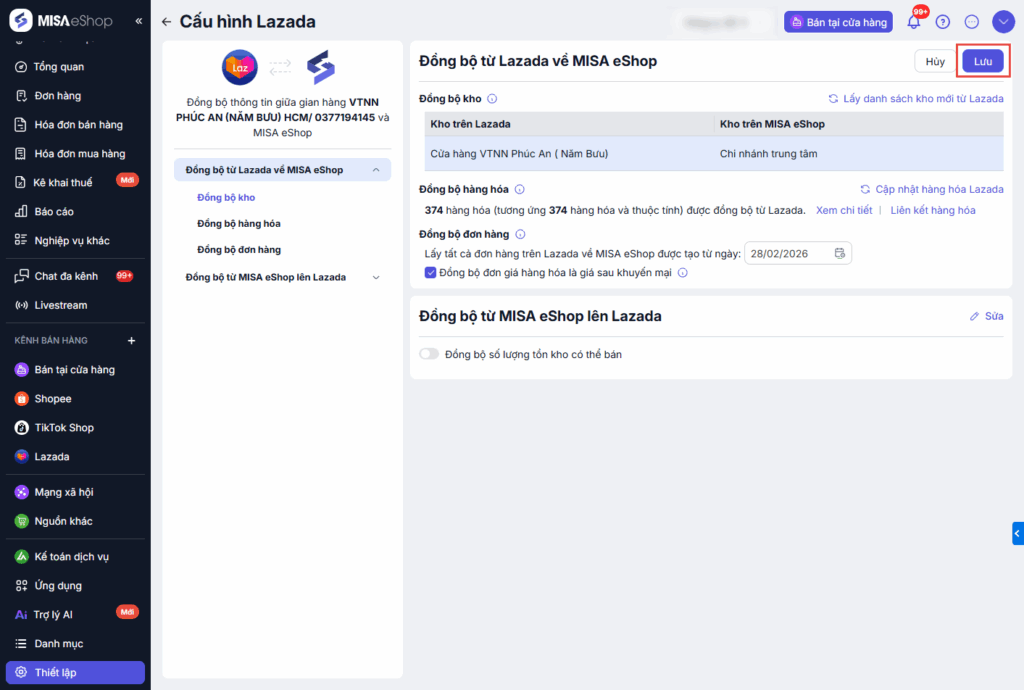Click the Lưu save button
This screenshot has height=690, width=1024.
coord(982,61)
